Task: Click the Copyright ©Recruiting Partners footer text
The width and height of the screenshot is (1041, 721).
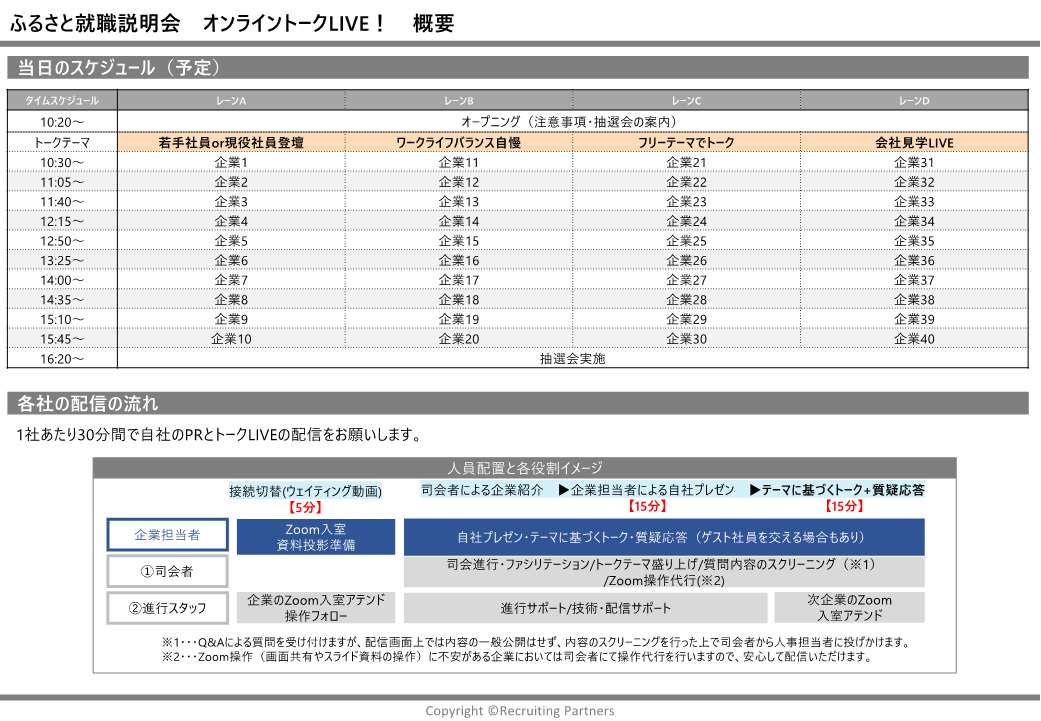Action: (520, 711)
